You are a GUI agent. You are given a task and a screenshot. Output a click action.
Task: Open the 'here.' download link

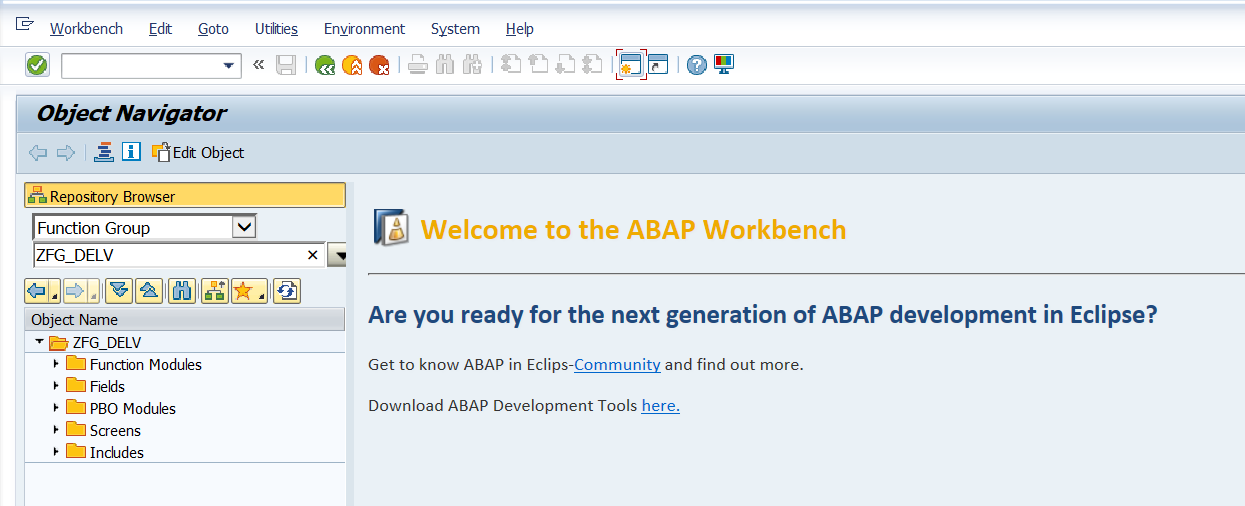click(661, 406)
